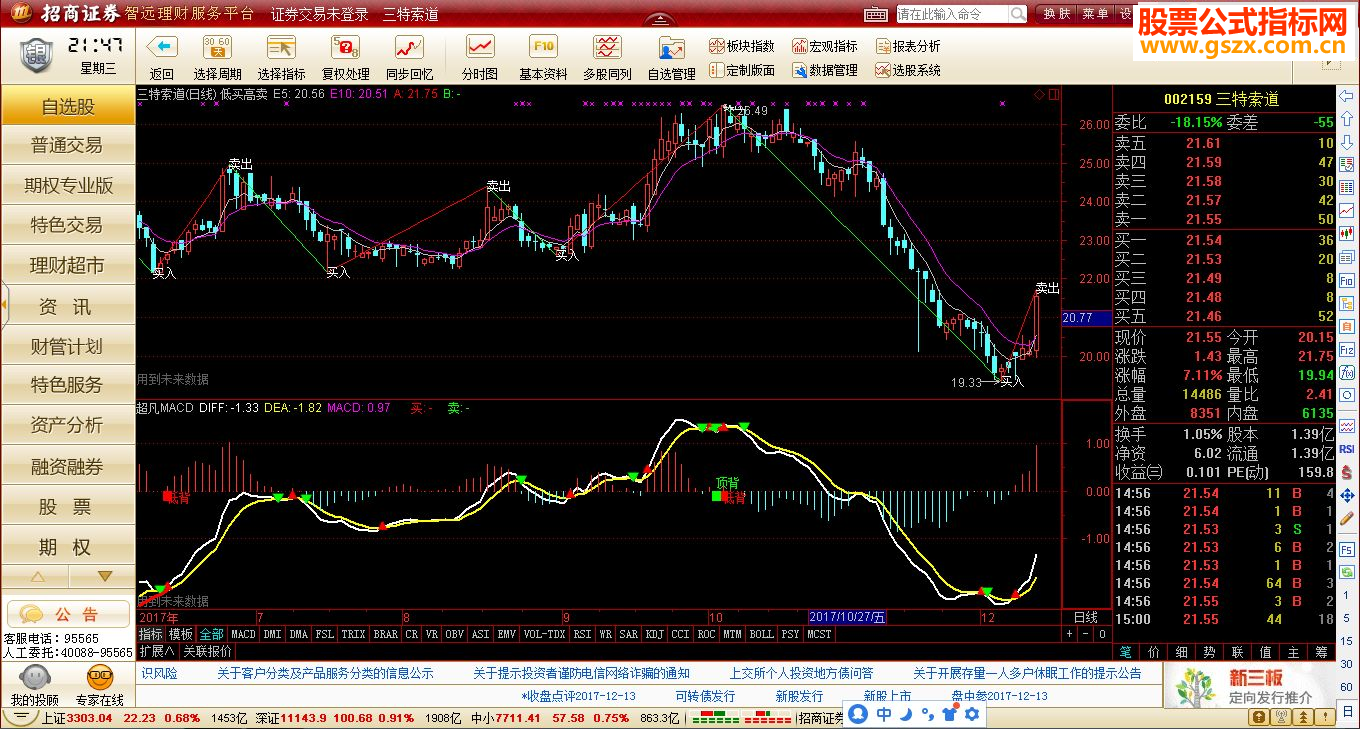Open 特色交易 in the left sidebar
Image resolution: width=1360 pixels, height=729 pixels.
coord(68,226)
